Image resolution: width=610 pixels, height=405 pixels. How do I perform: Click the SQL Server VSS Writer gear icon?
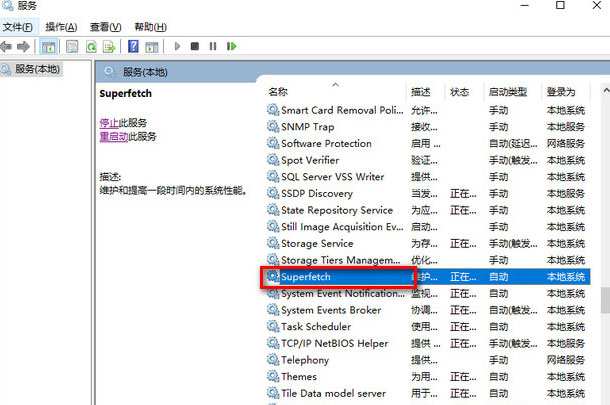pyautogui.click(x=273, y=177)
